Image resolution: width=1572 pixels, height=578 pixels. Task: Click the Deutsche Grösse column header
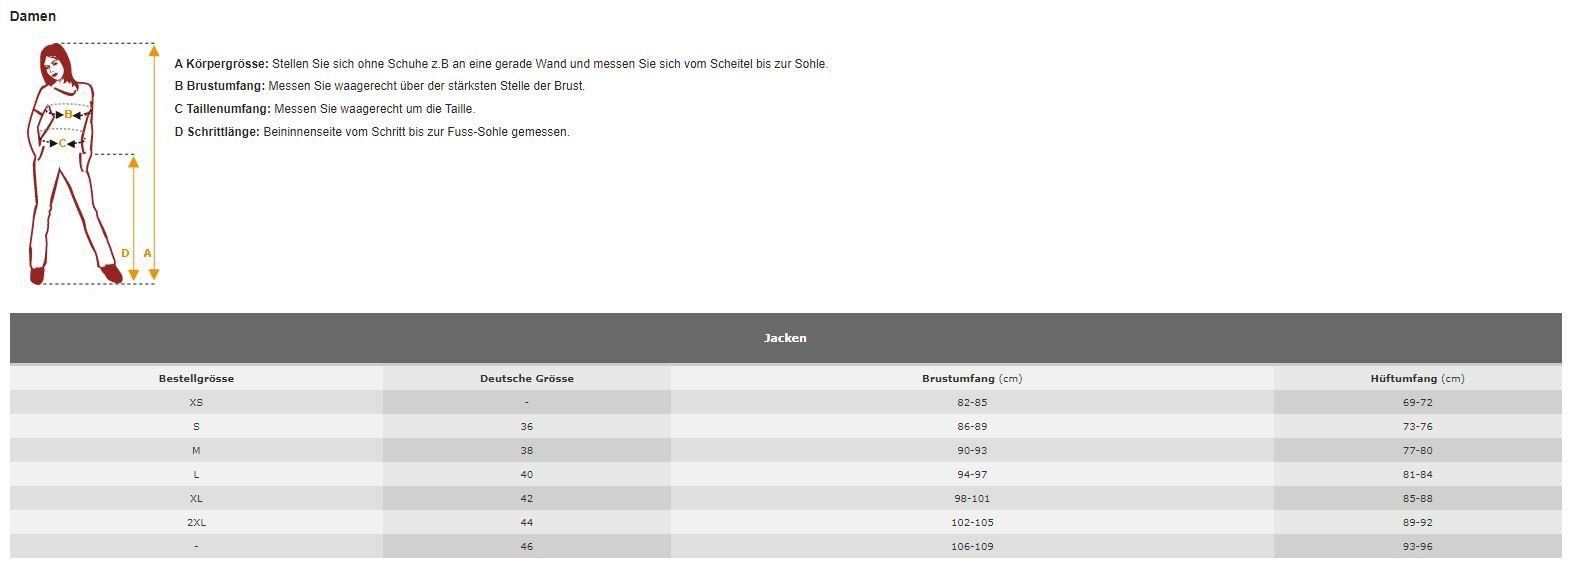527,379
